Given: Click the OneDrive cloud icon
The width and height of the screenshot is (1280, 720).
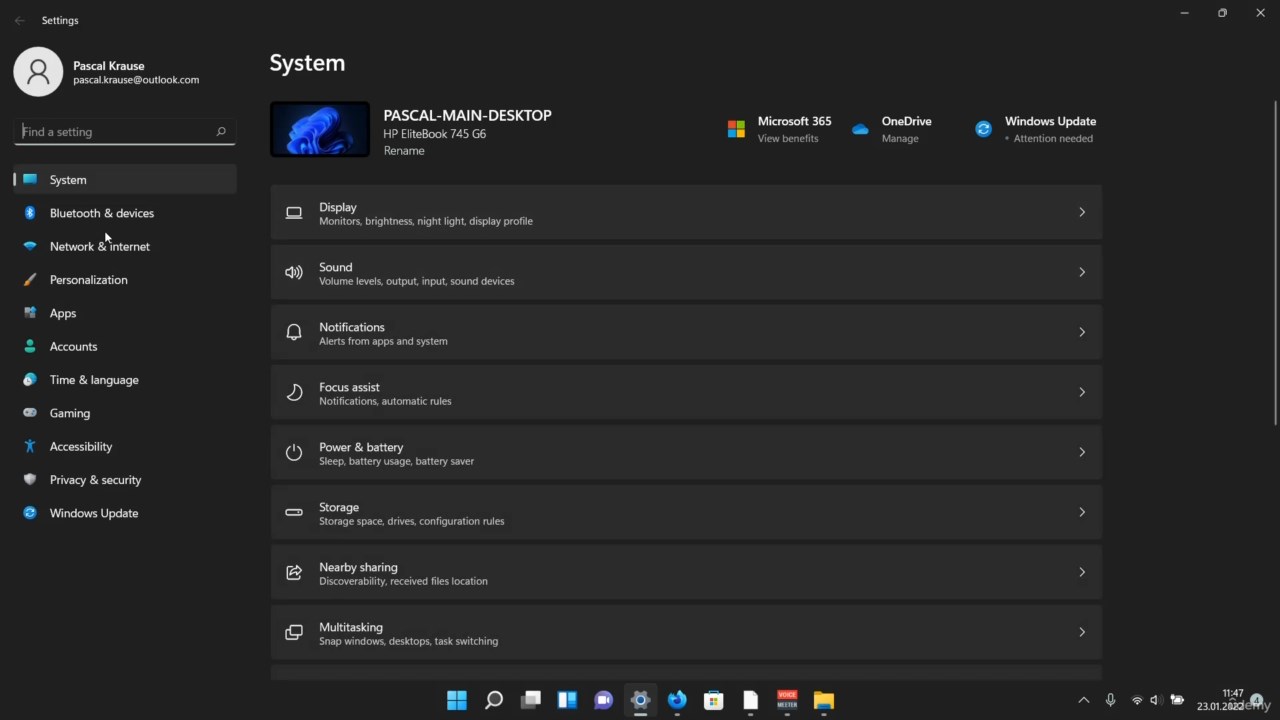Looking at the screenshot, I should tap(860, 129).
